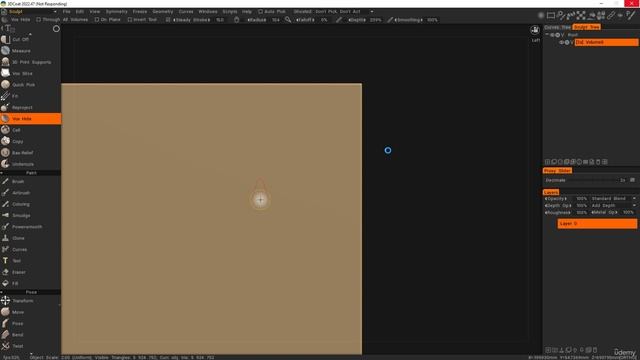Open the Edit menu
Image resolution: width=640 pixels, height=360 pixels.
(80, 11)
